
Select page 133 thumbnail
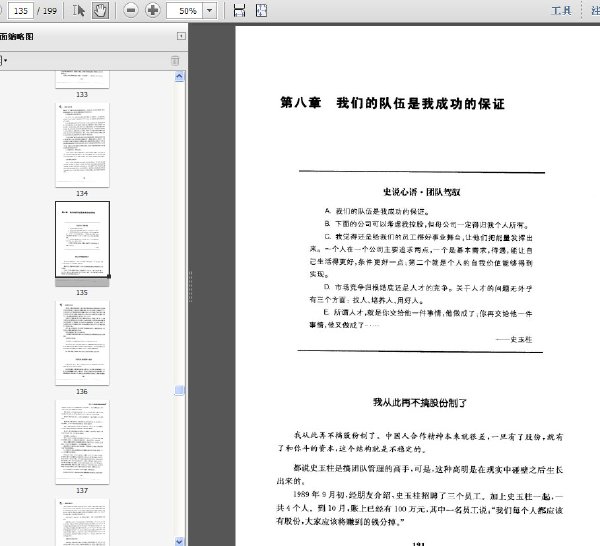82,79
